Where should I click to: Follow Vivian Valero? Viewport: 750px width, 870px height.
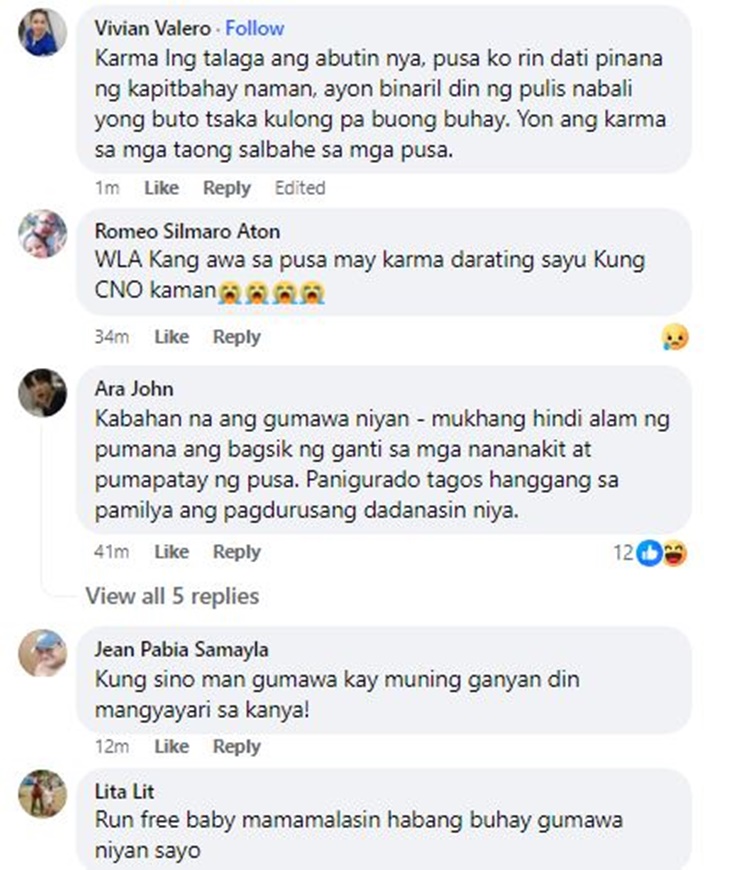point(255,28)
